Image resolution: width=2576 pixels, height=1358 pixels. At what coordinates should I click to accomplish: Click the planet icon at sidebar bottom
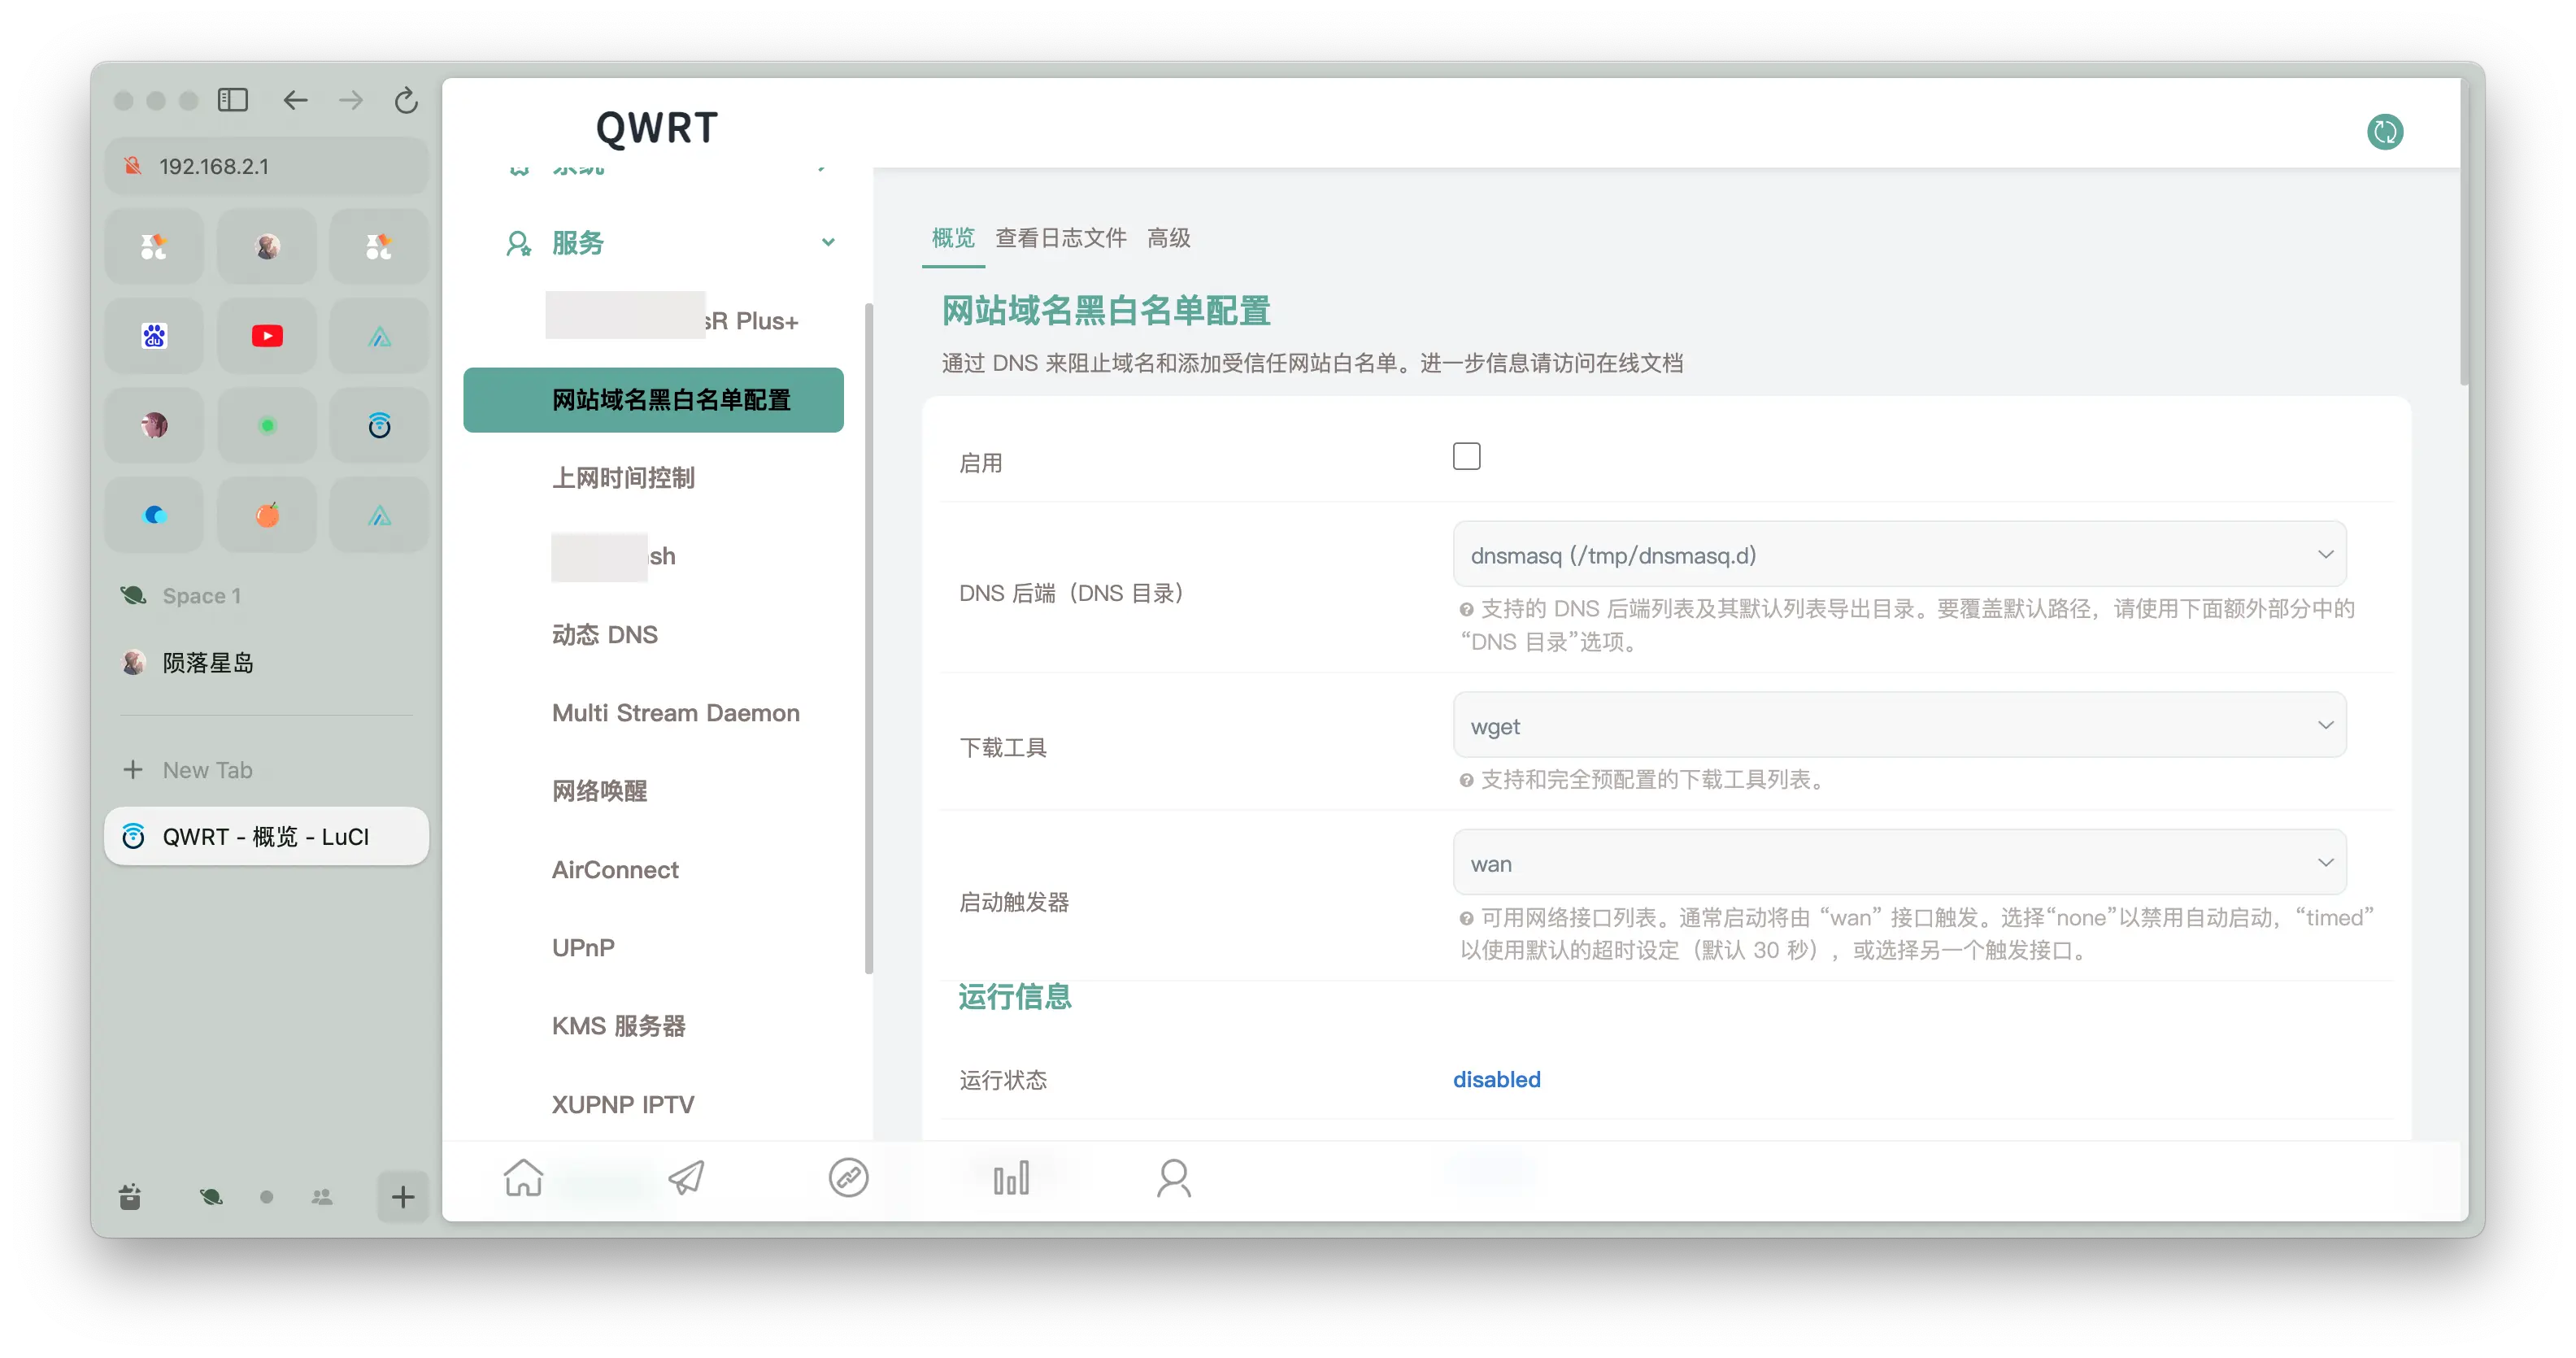coord(211,1197)
